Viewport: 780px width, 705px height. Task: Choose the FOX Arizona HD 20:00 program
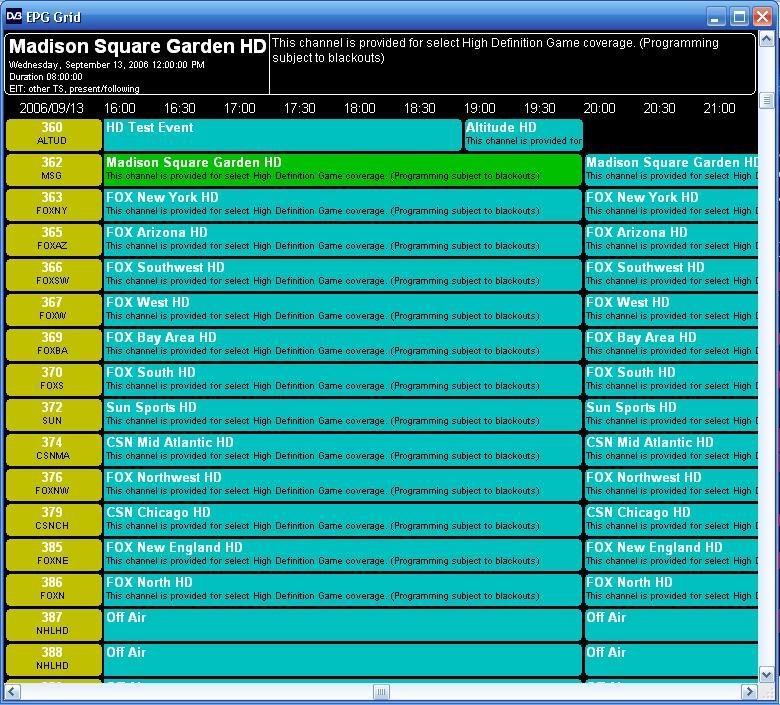click(x=671, y=239)
